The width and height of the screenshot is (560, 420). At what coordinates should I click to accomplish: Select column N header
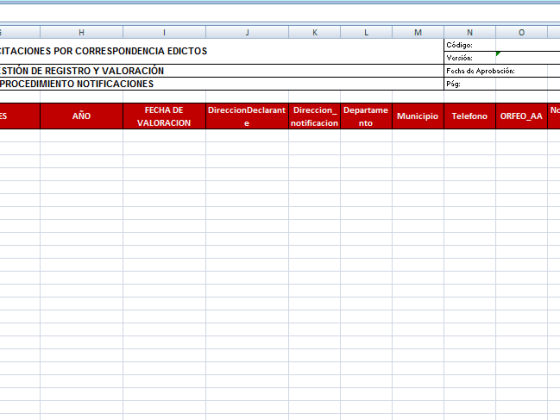[x=470, y=32]
